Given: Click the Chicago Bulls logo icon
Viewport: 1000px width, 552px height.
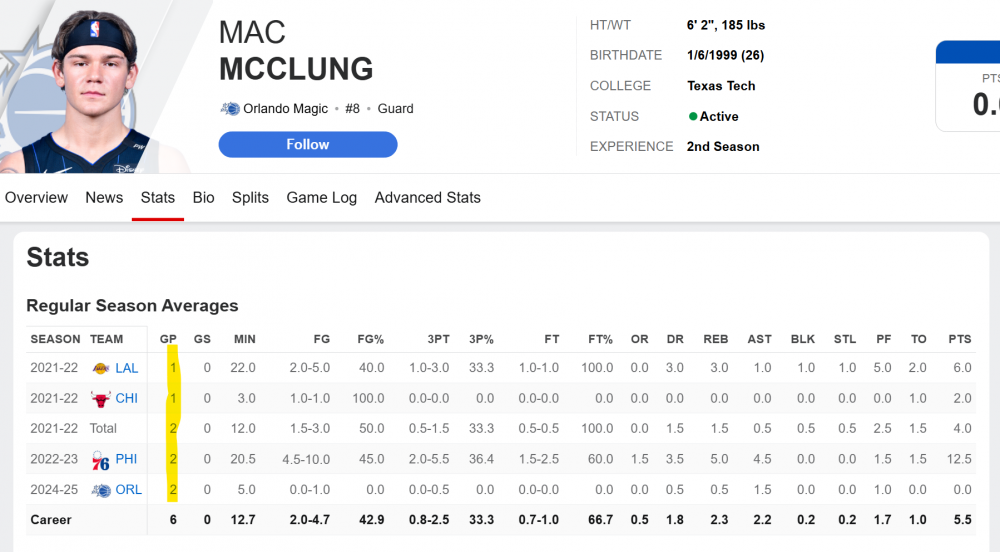Looking at the screenshot, I should pos(100,398).
